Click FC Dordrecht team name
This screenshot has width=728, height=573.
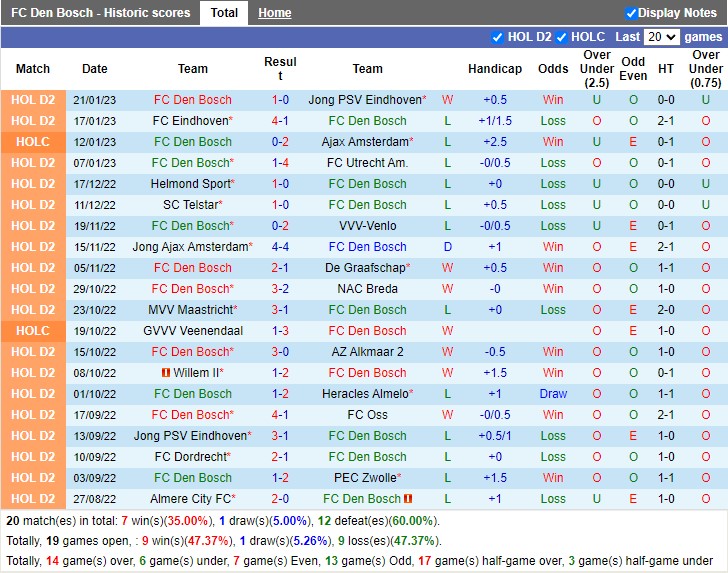click(191, 457)
